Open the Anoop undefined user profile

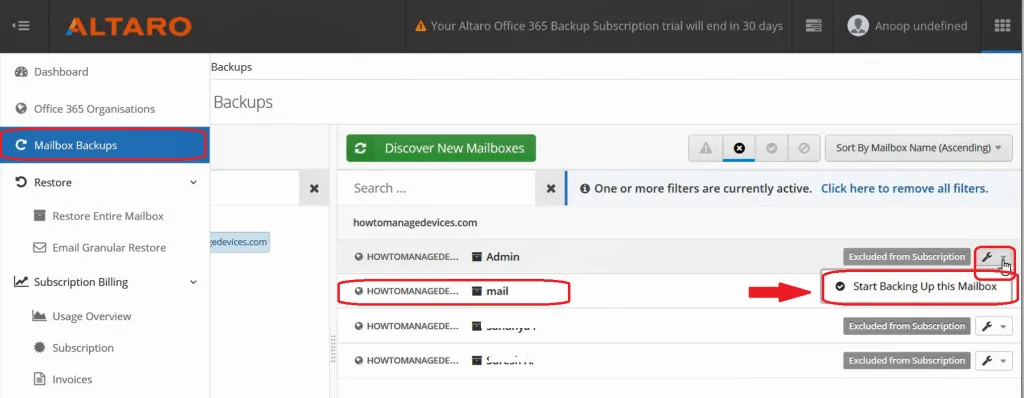pyautogui.click(x=907, y=26)
